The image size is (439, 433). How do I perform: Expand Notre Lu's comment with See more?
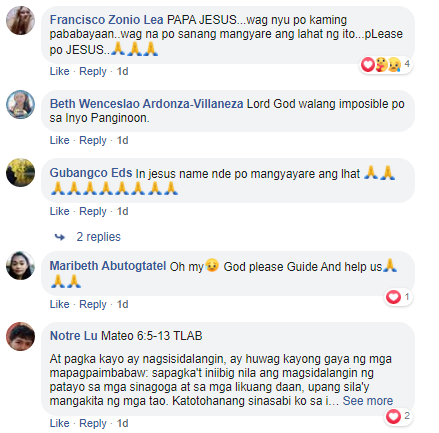[368, 401]
